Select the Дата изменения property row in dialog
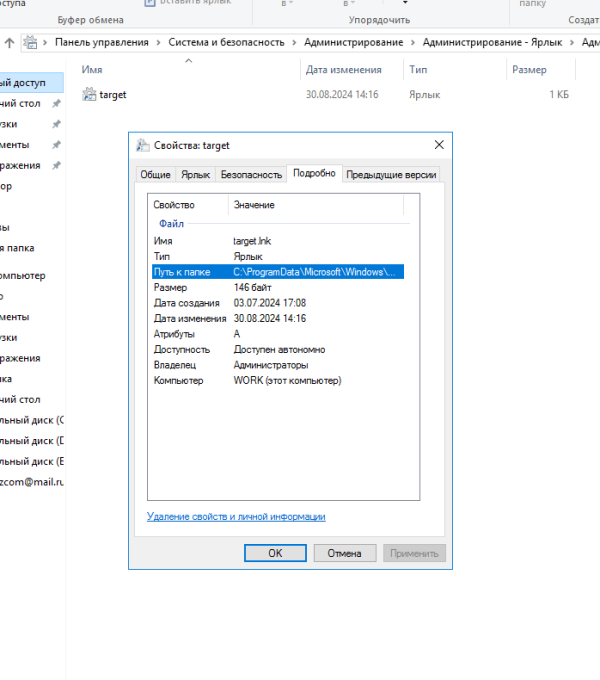The height and width of the screenshot is (680, 600). [x=278, y=318]
